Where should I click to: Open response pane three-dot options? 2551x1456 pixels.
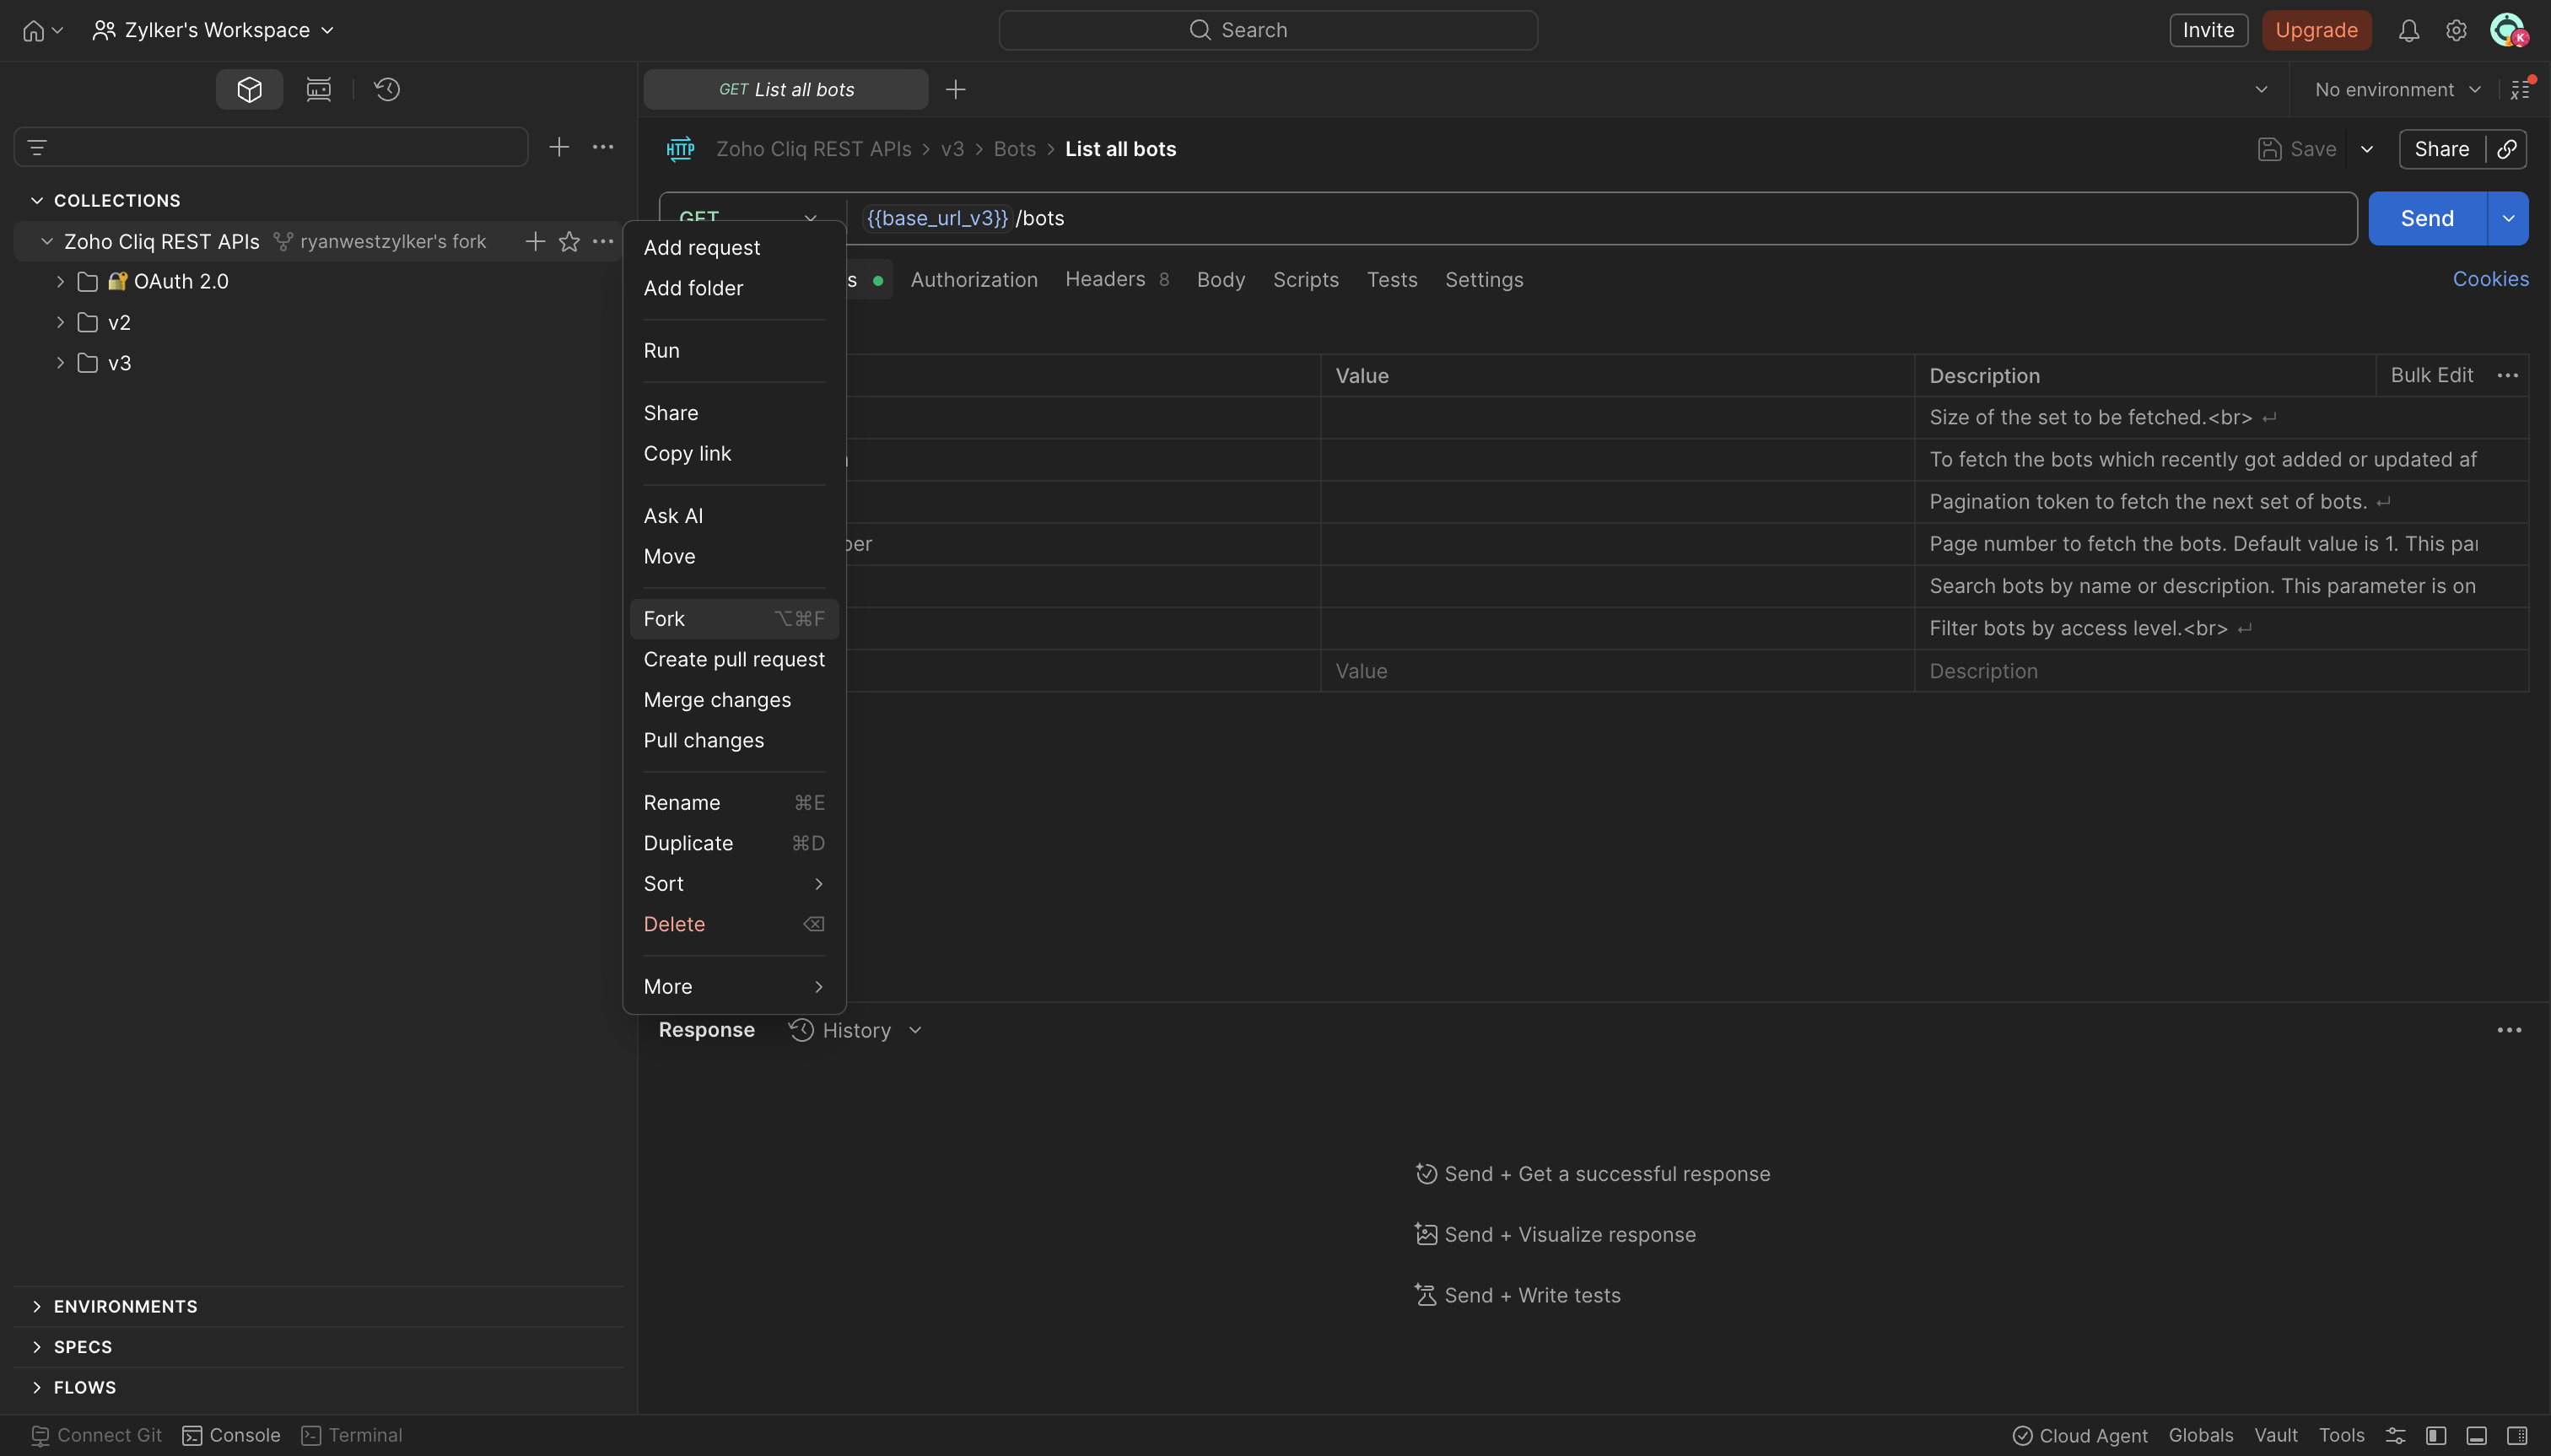(2509, 1030)
